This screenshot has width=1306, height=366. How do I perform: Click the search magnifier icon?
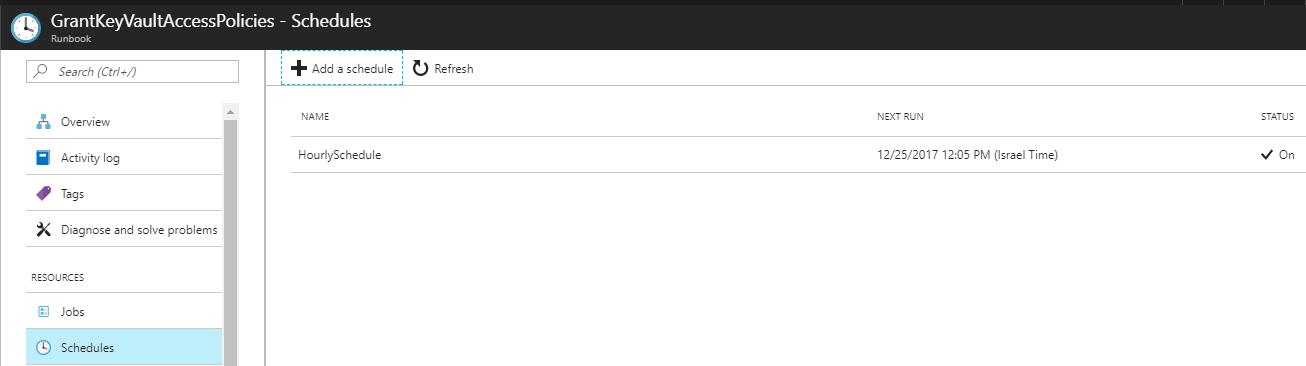point(41,72)
